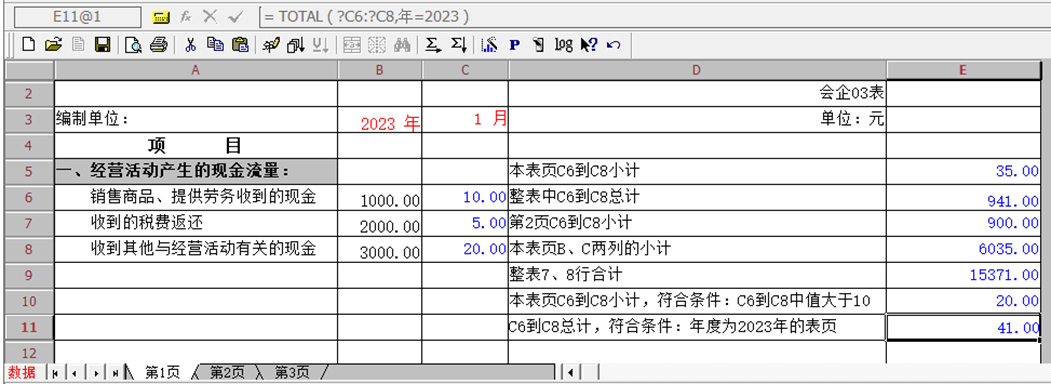The width and height of the screenshot is (1051, 384).
Task: Click the cell 整表7、8行合计
Action: pyautogui.click(x=697, y=275)
